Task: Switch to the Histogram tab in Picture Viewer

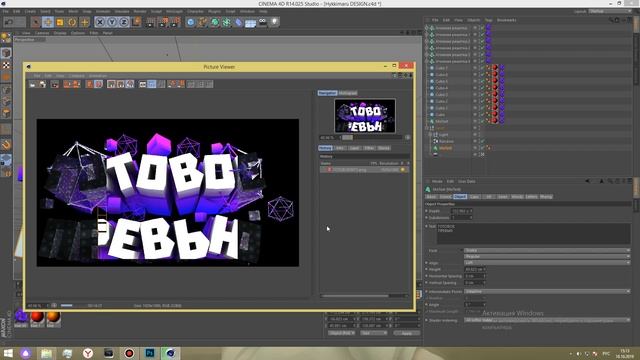Action: [348, 93]
